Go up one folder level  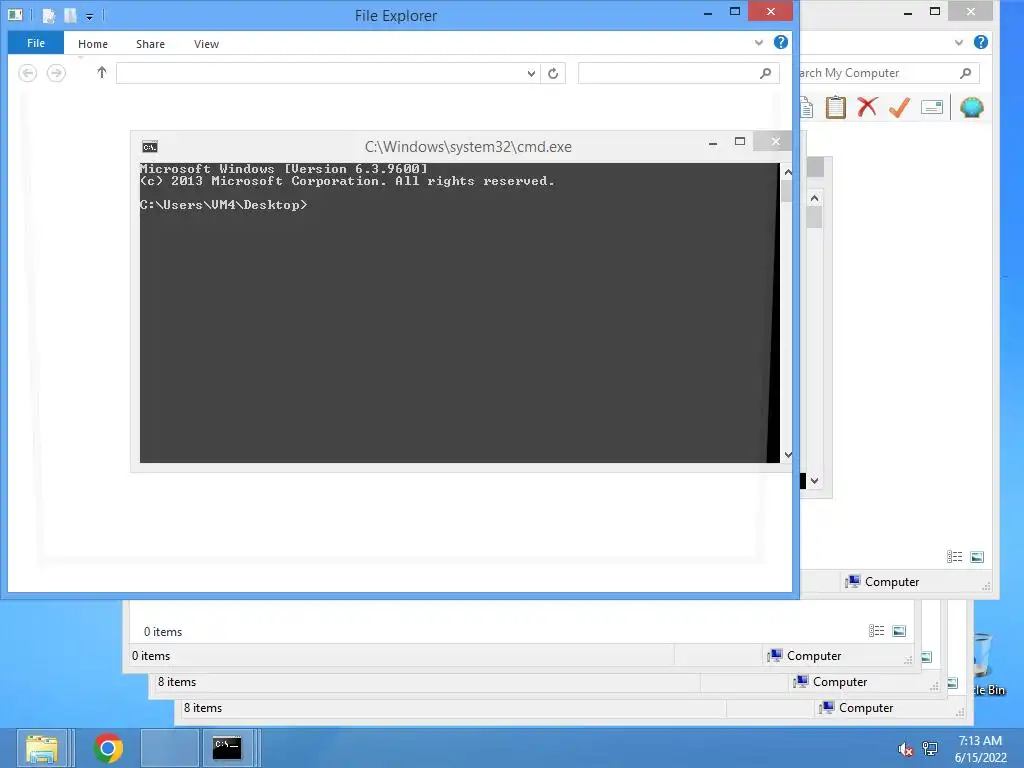click(101, 72)
